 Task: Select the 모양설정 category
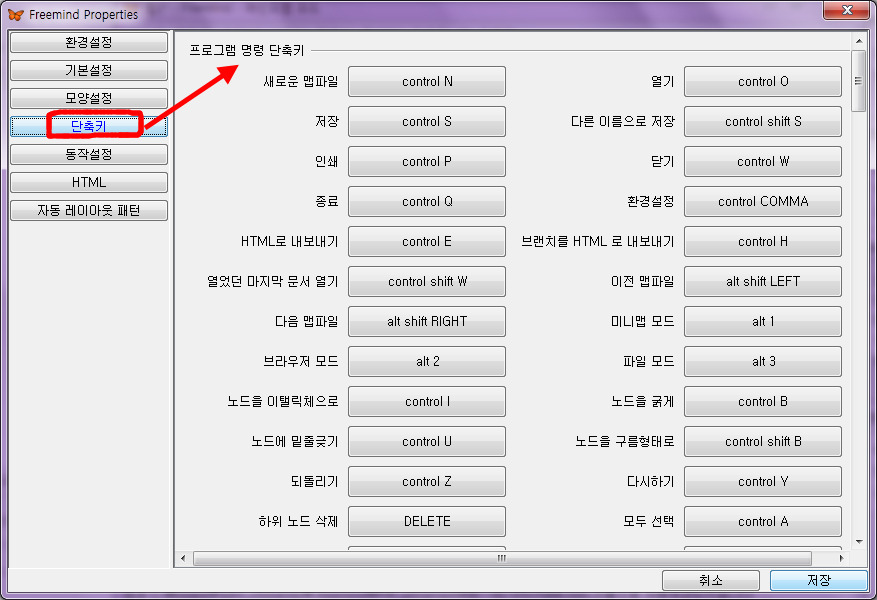(x=88, y=98)
